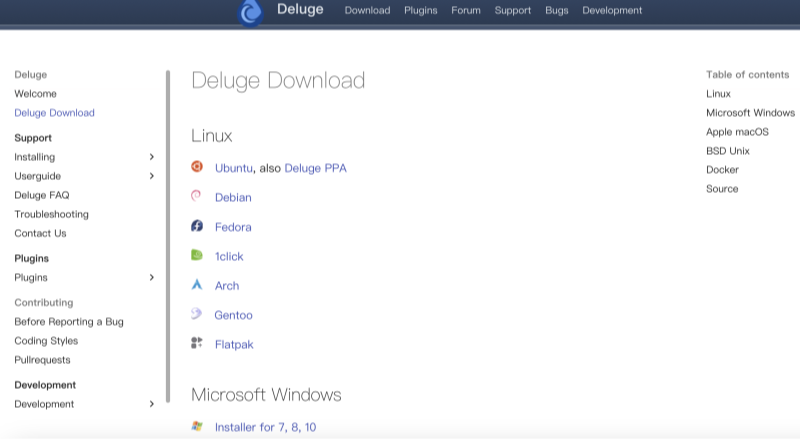Open Pullrequests page in sidebar

[x=42, y=360]
